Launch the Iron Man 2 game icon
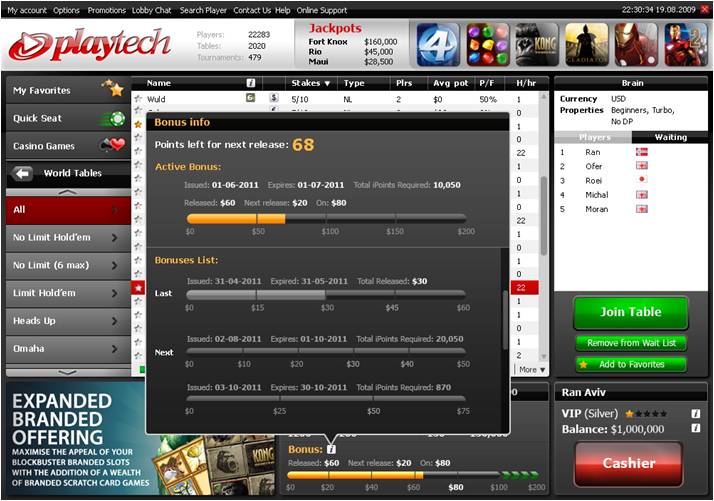The width and height of the screenshot is (714, 501). [x=685, y=45]
